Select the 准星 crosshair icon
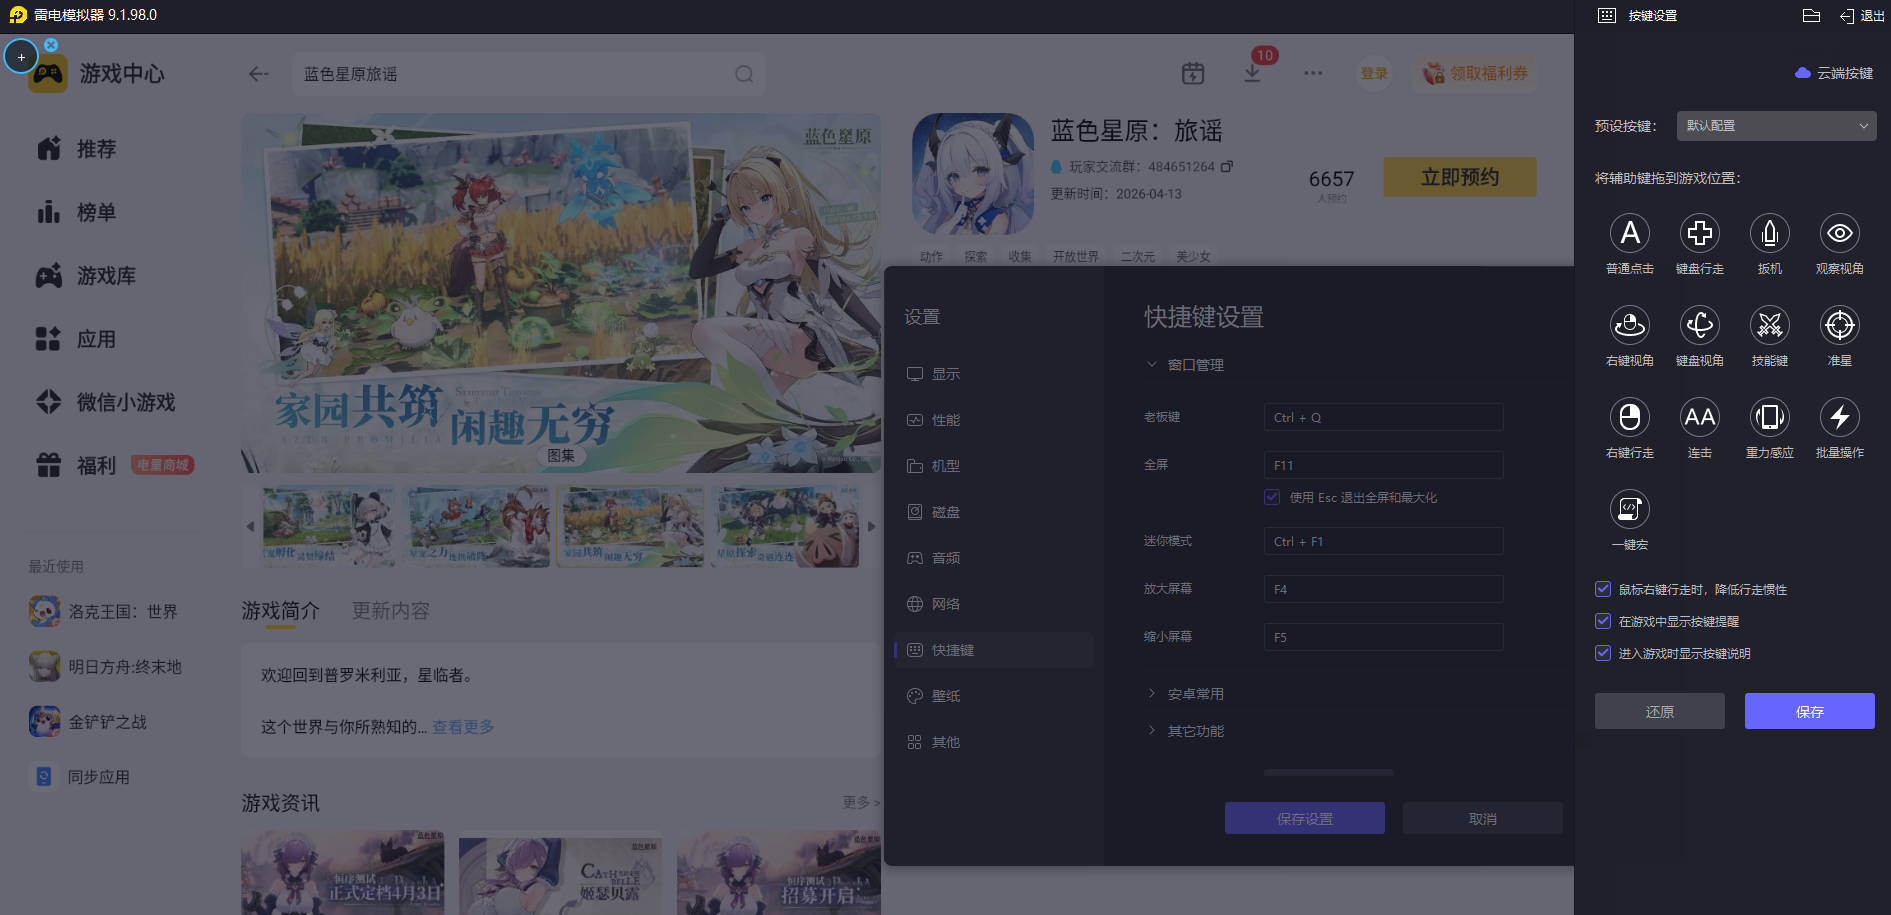 [x=1839, y=325]
